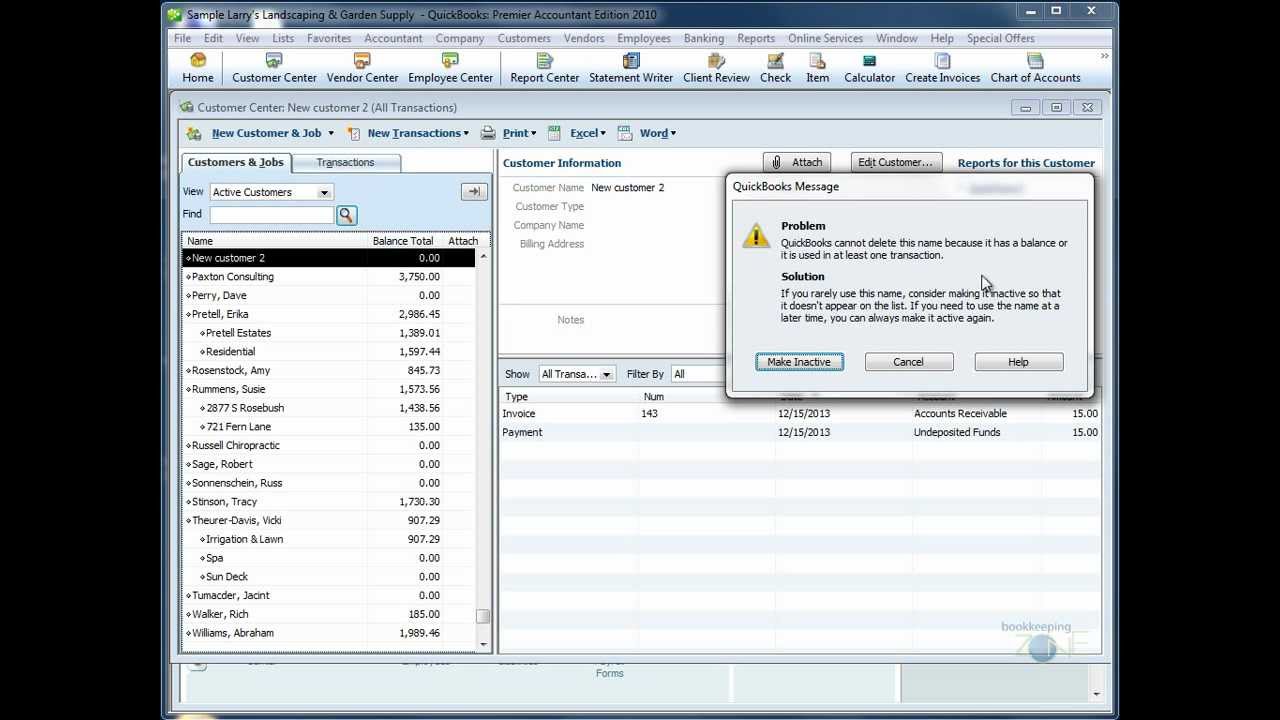The height and width of the screenshot is (720, 1280).
Task: Select Rummens, Susie customer
Action: 329,389
